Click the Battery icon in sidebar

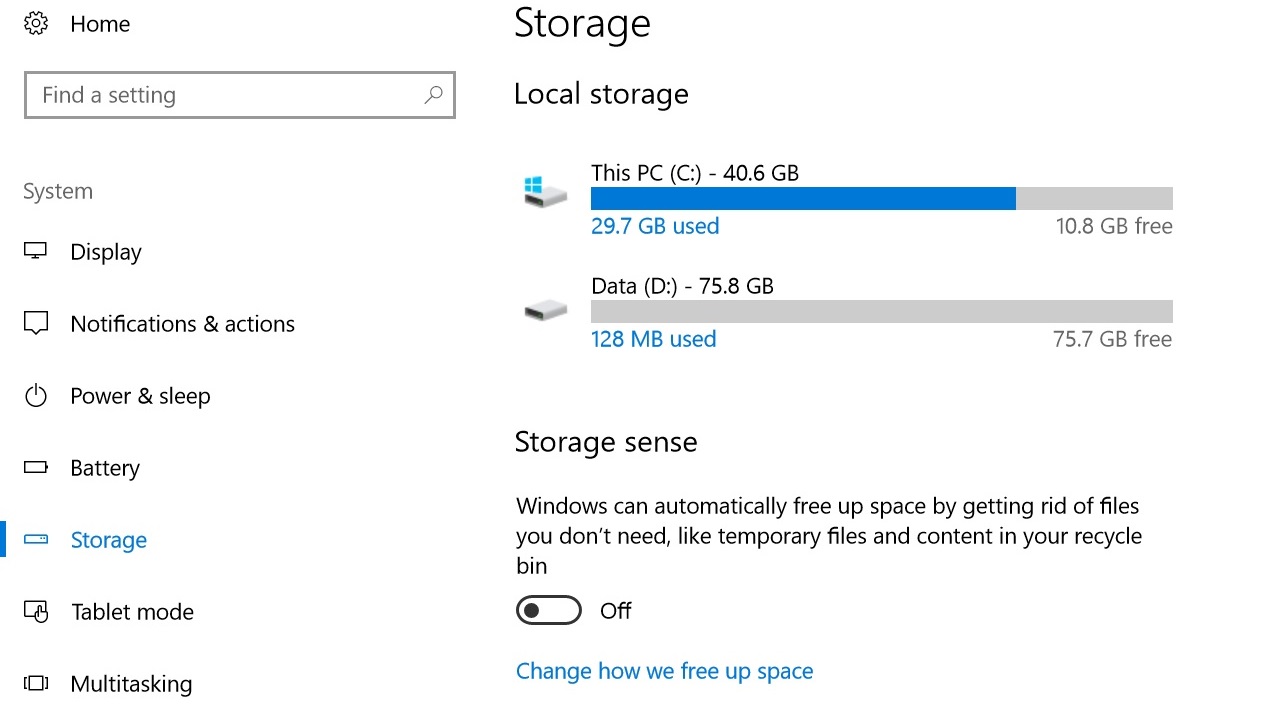point(36,468)
